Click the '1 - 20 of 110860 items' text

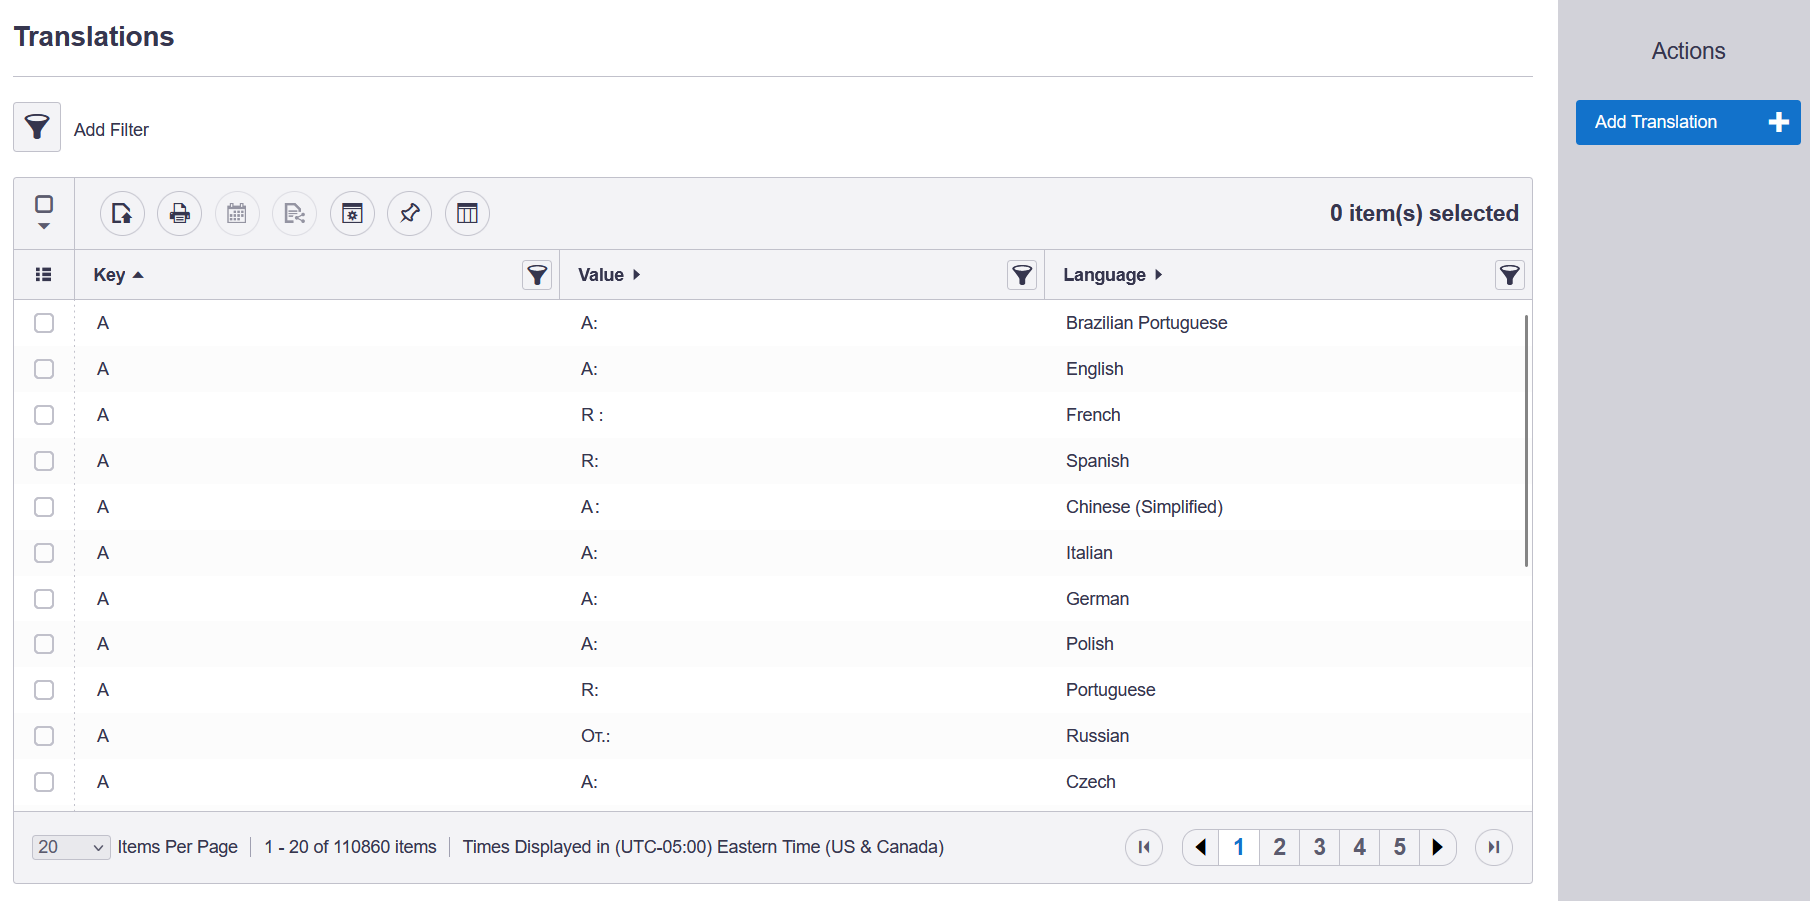[x=350, y=847]
